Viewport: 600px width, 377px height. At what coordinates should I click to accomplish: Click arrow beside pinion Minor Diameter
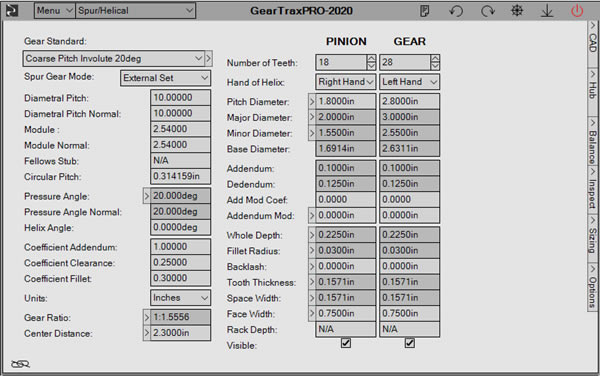[312, 133]
